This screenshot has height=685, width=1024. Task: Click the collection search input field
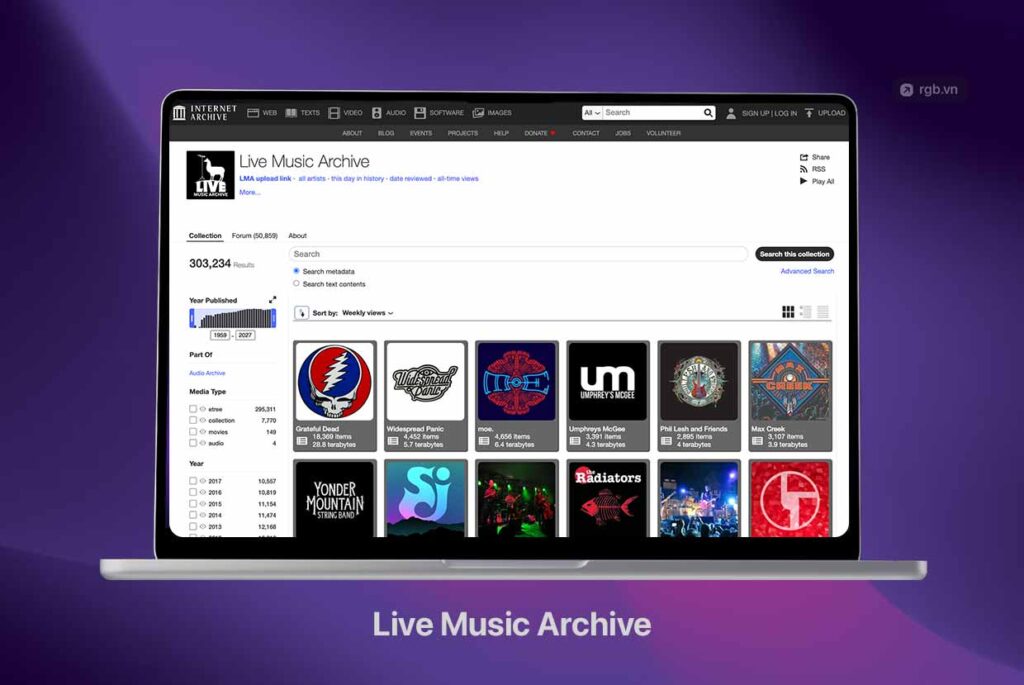point(518,254)
